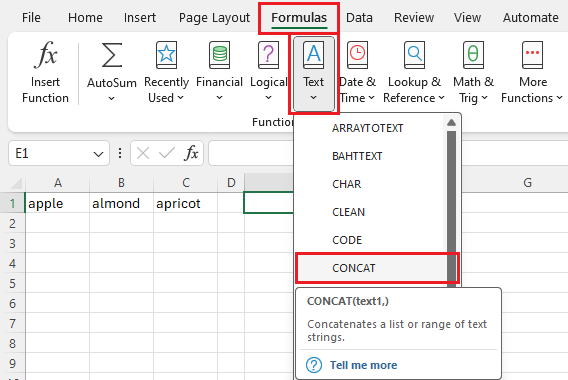Expand the Text functions dropdown
This screenshot has width=568, height=380.
pos(314,74)
